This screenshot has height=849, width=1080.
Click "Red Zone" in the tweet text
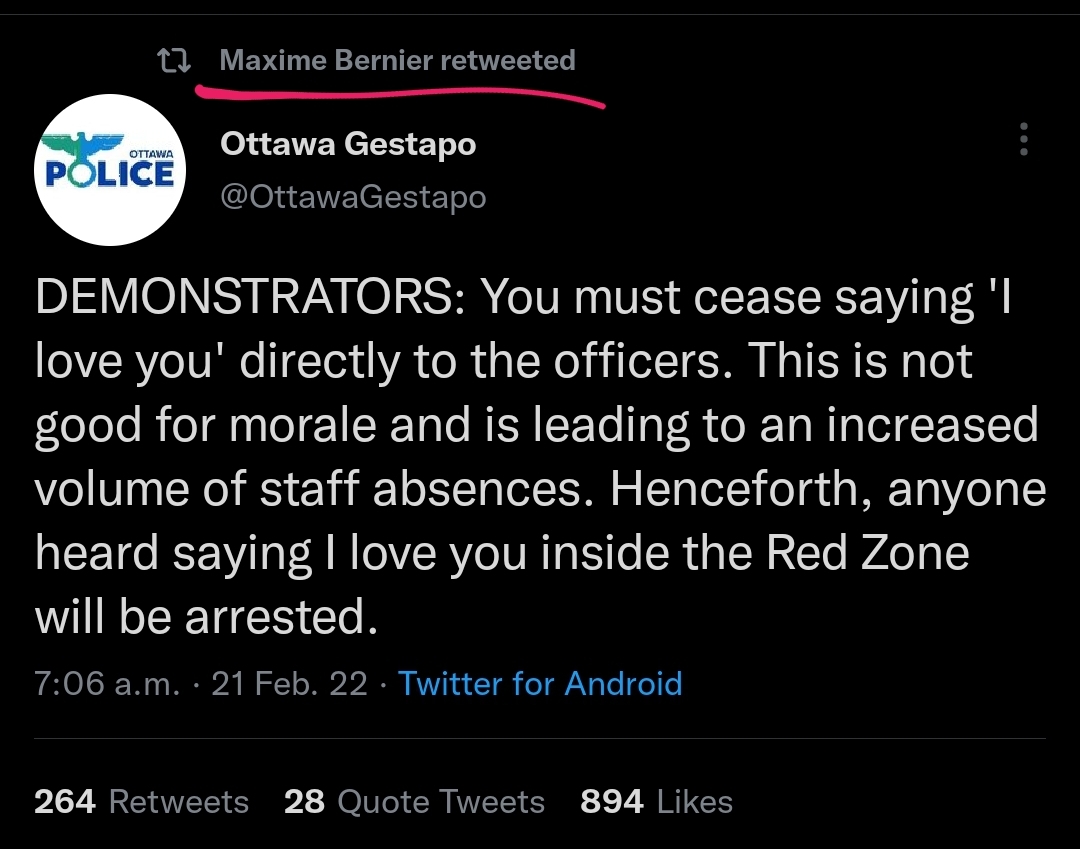click(x=867, y=552)
